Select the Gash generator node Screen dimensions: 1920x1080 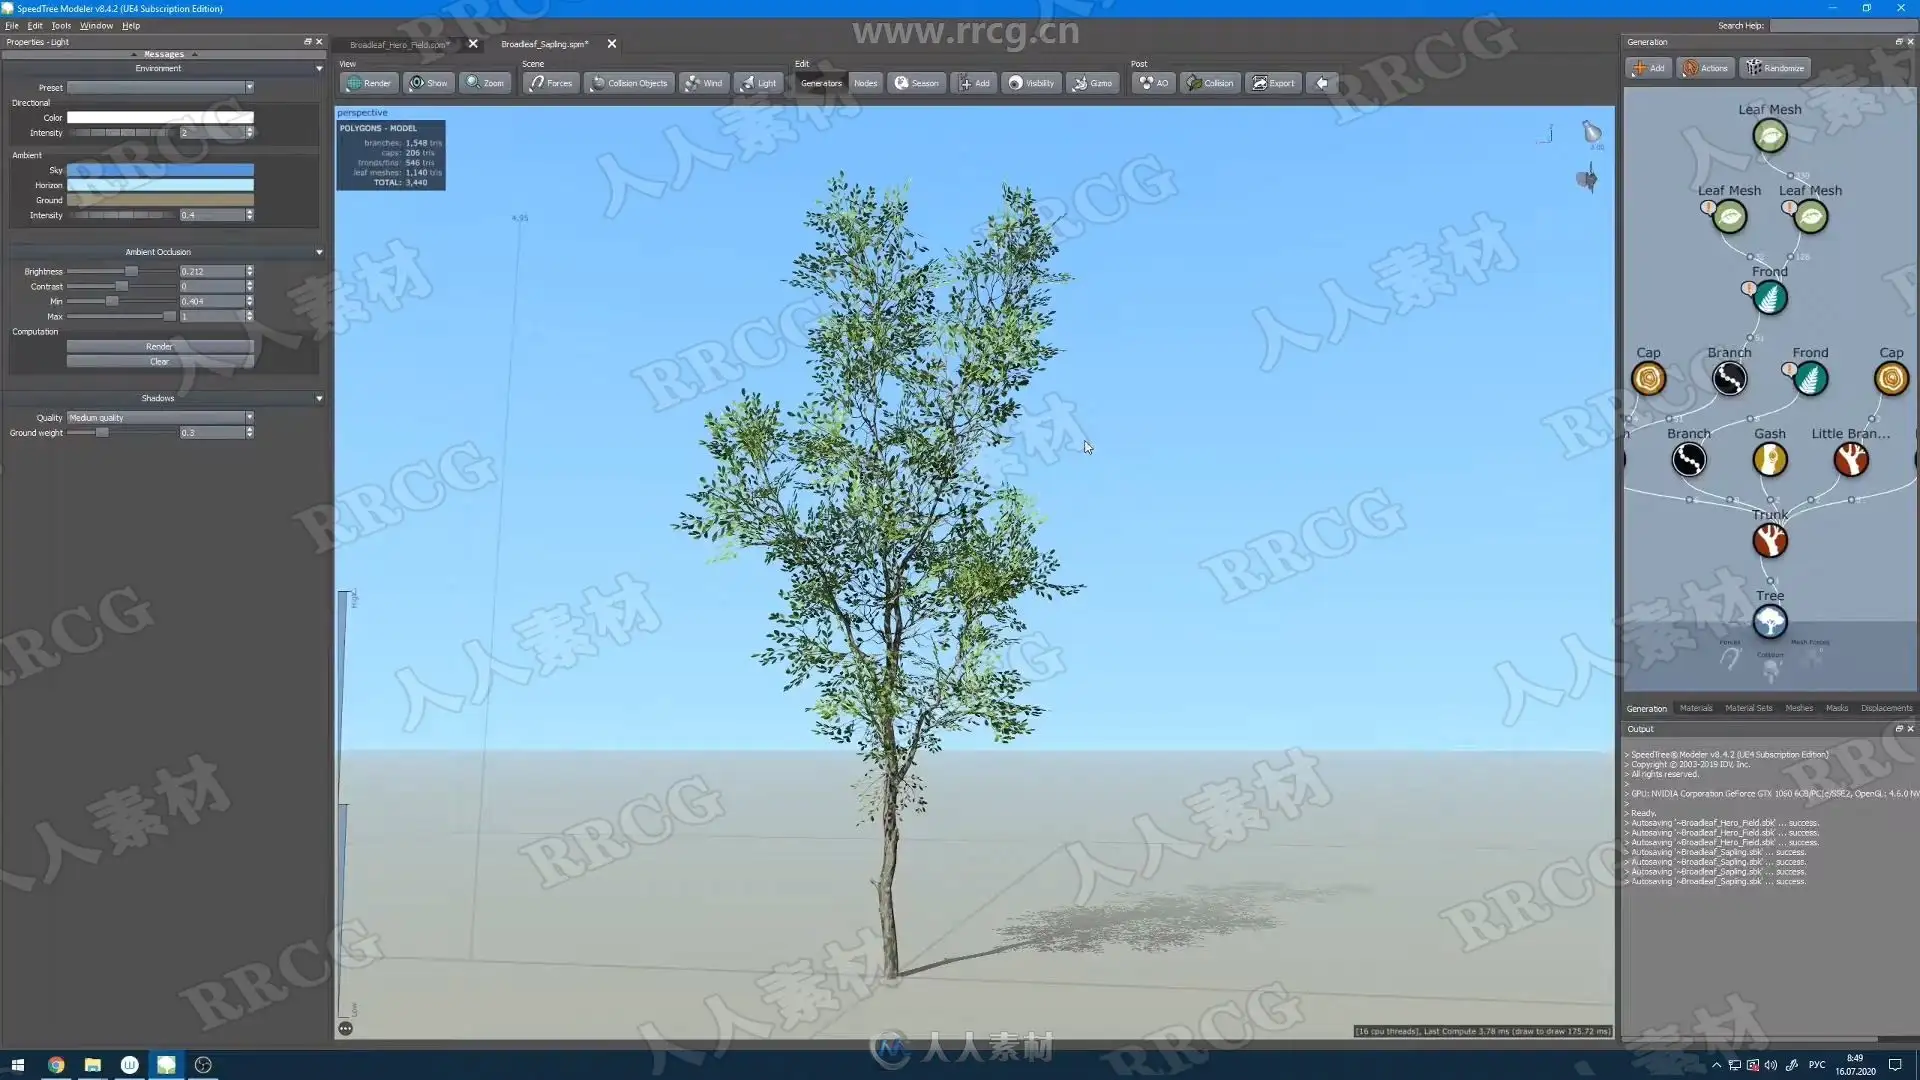(1769, 460)
